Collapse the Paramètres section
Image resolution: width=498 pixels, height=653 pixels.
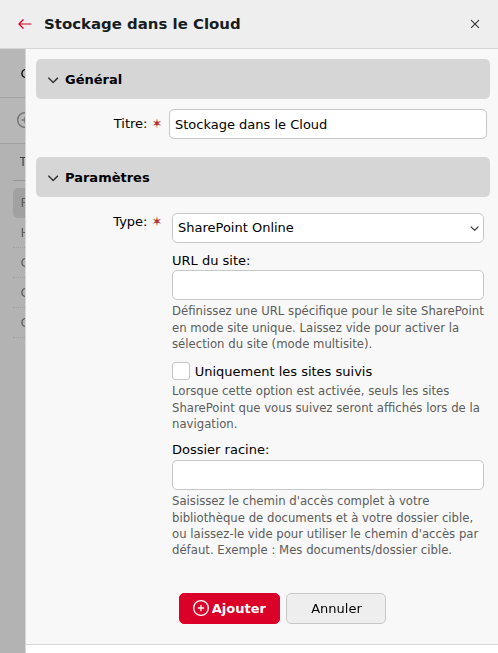tap(263, 177)
